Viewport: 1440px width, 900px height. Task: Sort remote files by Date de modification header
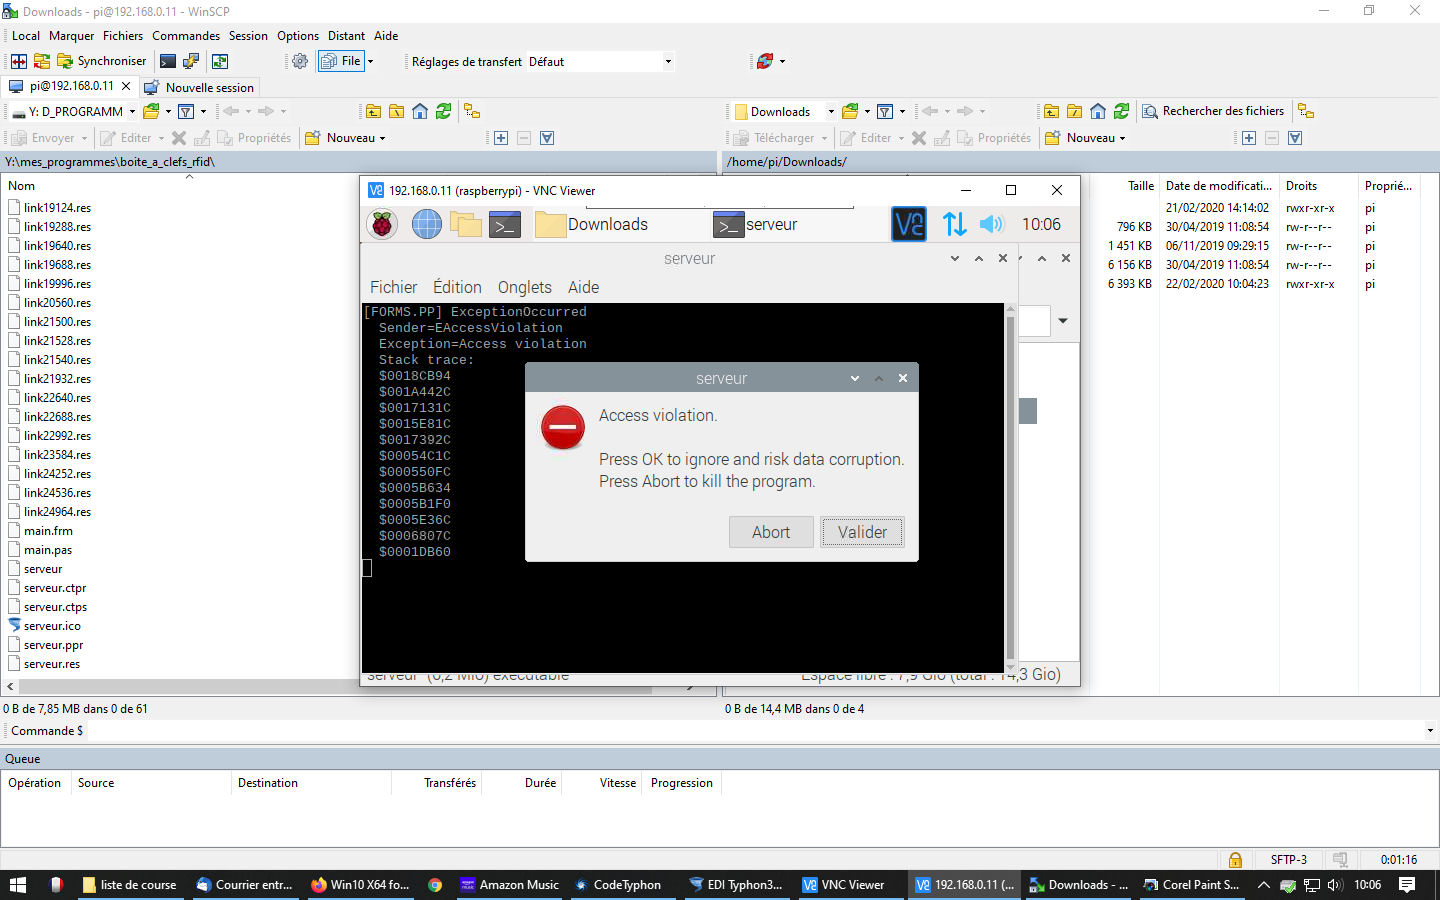coord(1218,186)
